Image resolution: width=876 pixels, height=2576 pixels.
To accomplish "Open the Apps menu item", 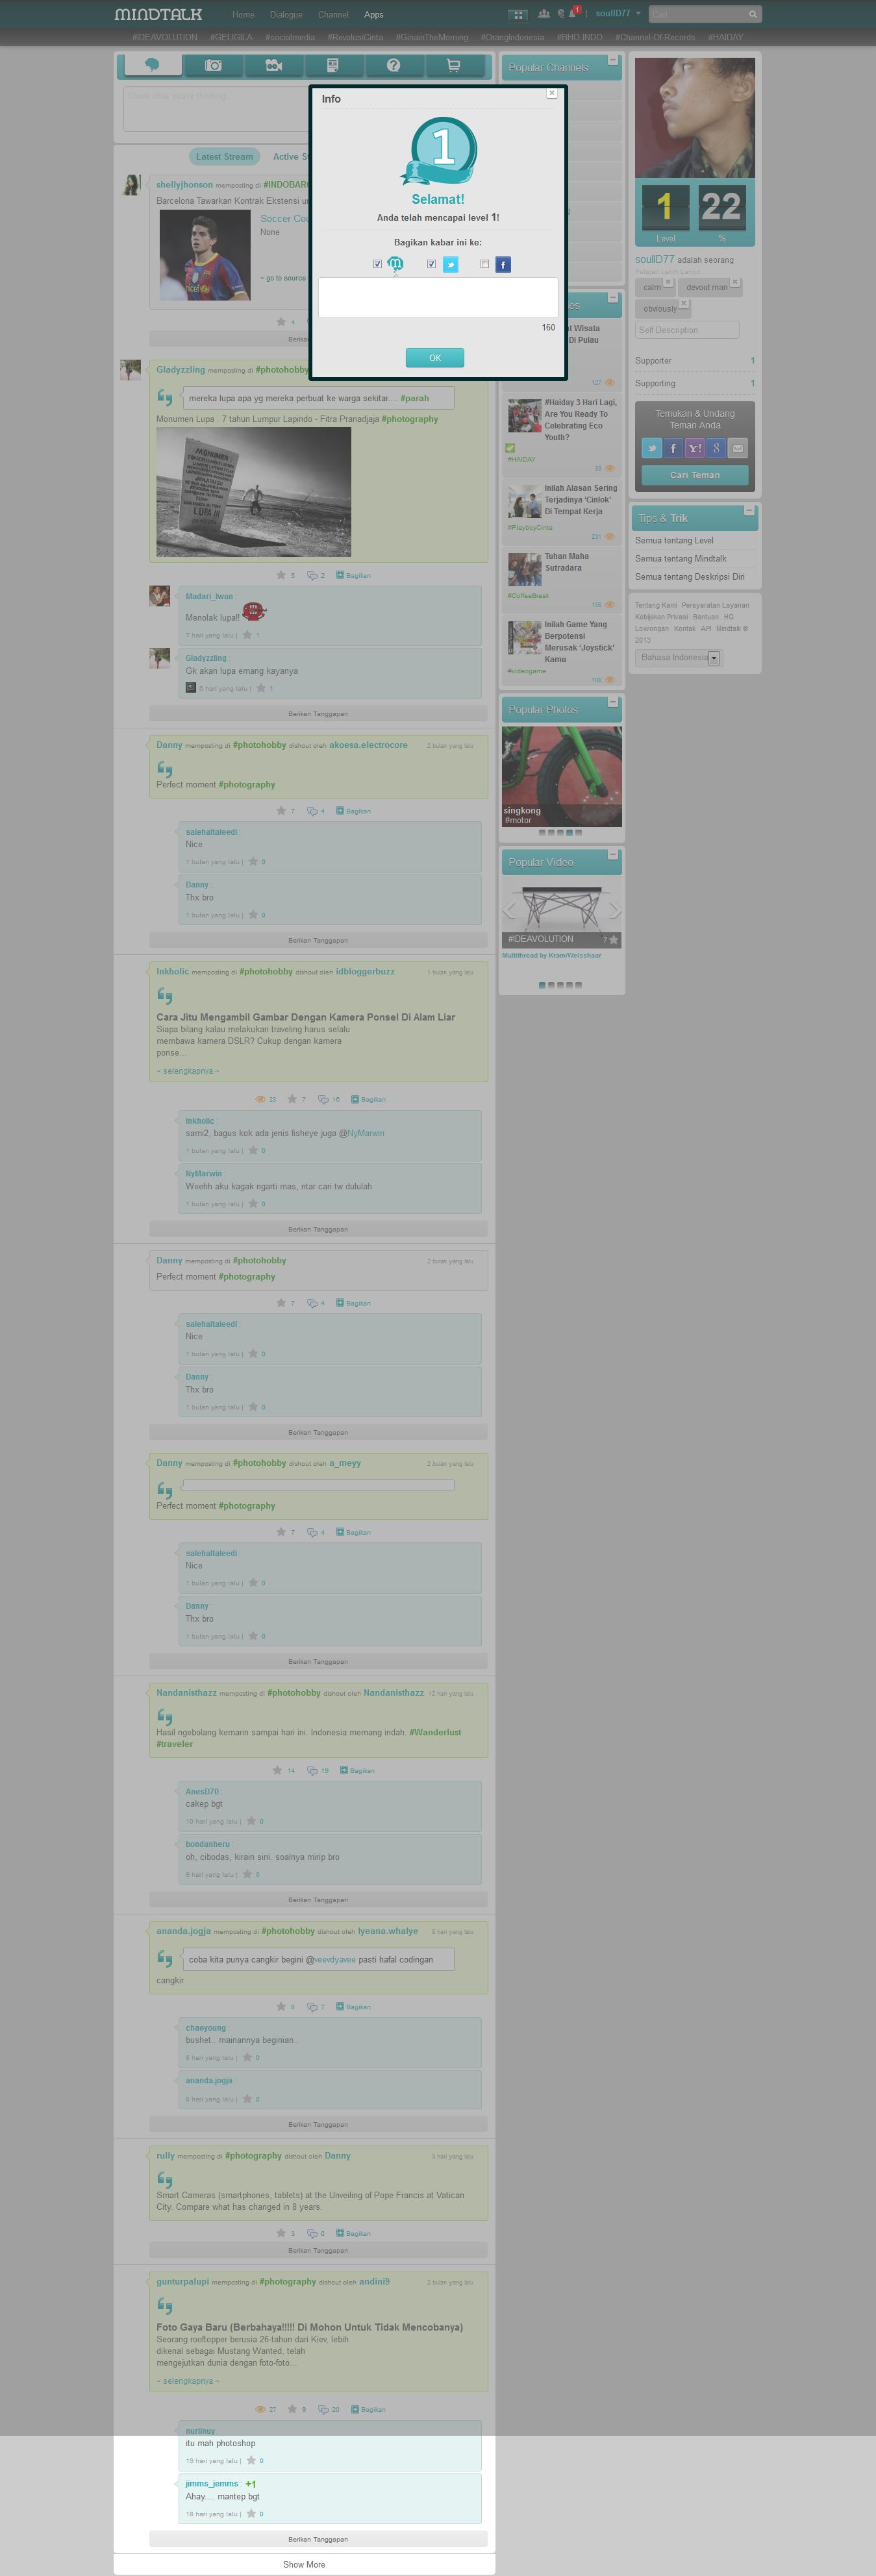I will [x=374, y=15].
